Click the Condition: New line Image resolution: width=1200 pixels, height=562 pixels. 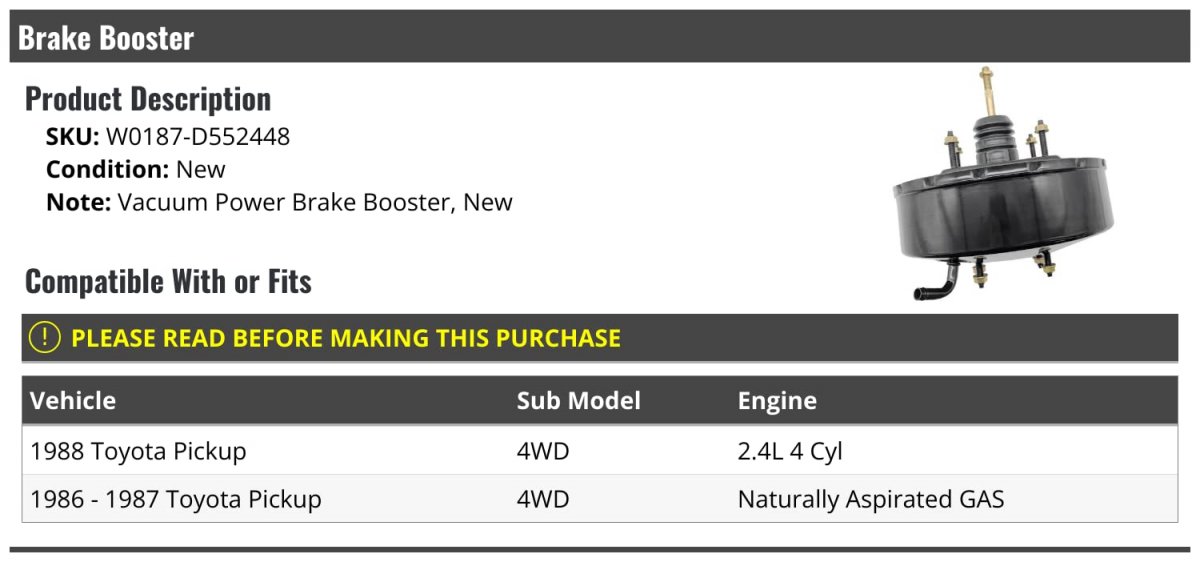136,169
